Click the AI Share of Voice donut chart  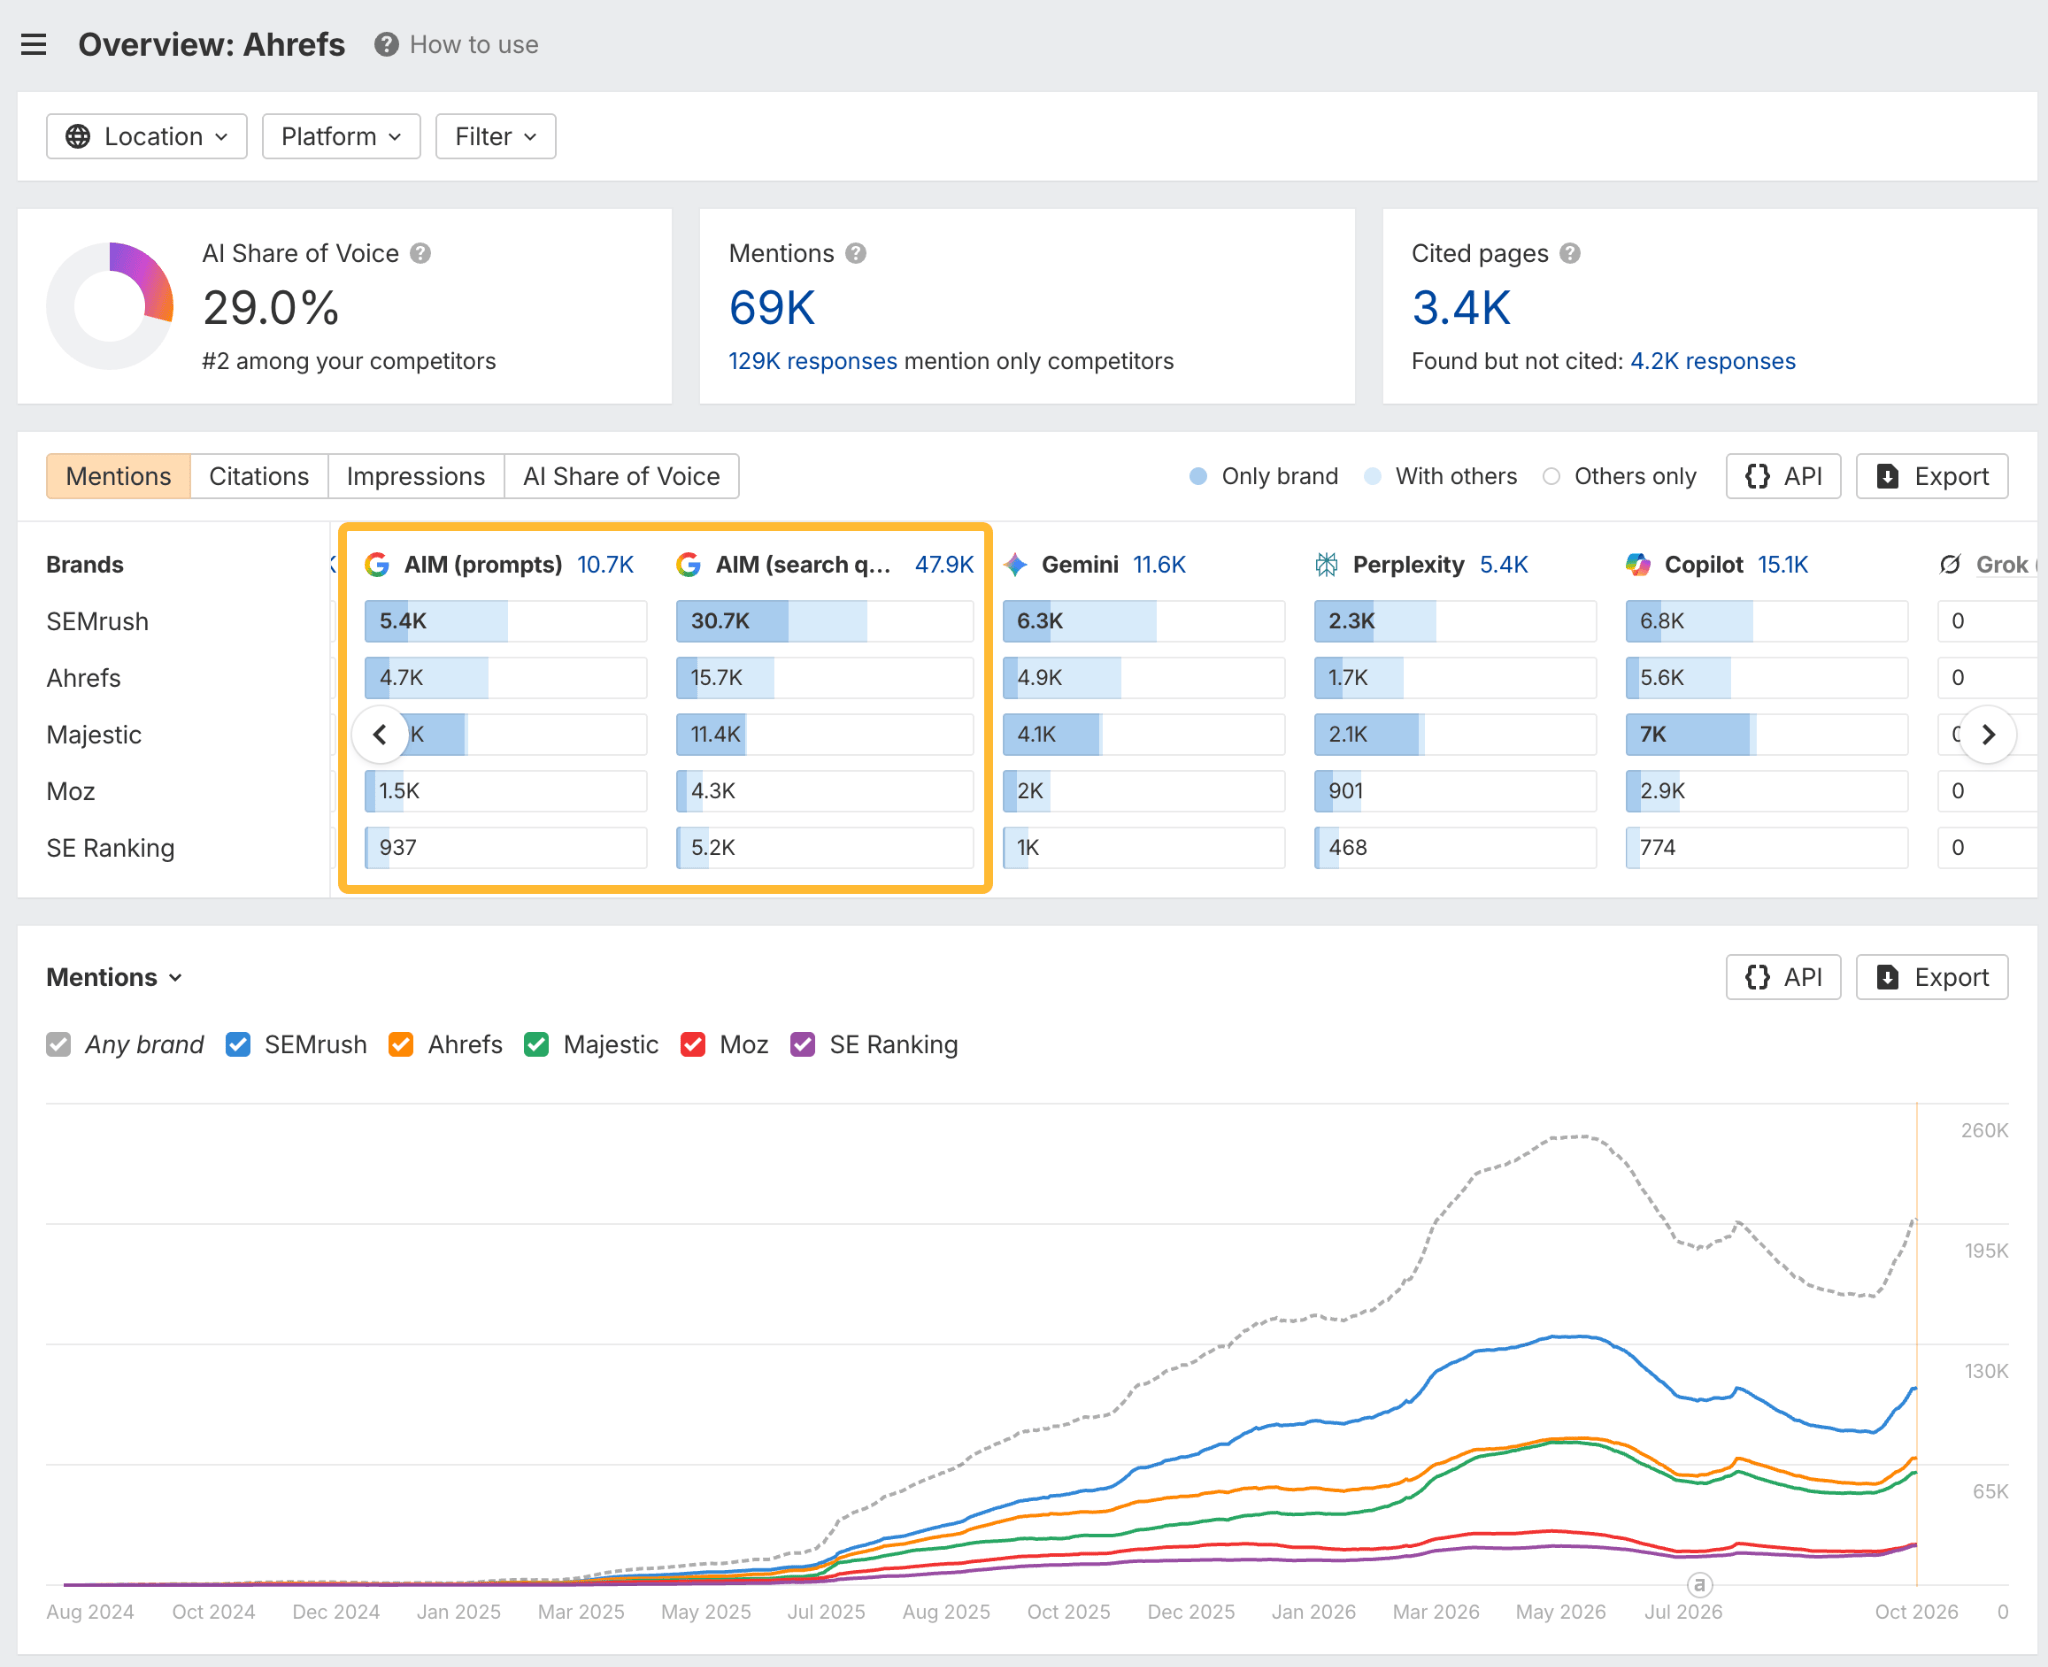110,306
